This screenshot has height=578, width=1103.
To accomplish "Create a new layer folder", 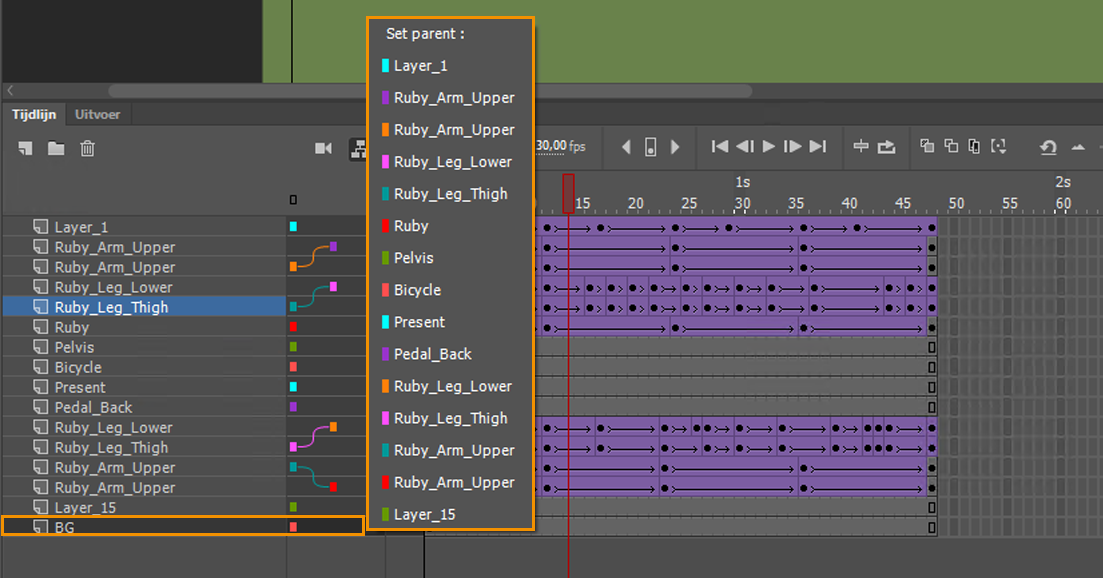I will 56,148.
